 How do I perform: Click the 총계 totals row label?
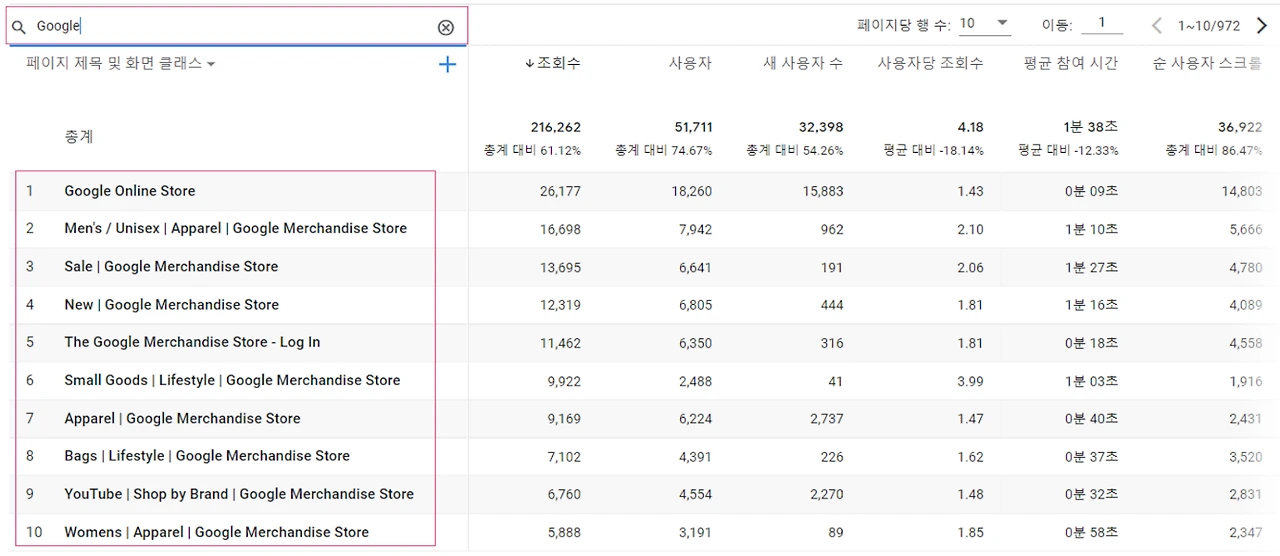click(79, 136)
